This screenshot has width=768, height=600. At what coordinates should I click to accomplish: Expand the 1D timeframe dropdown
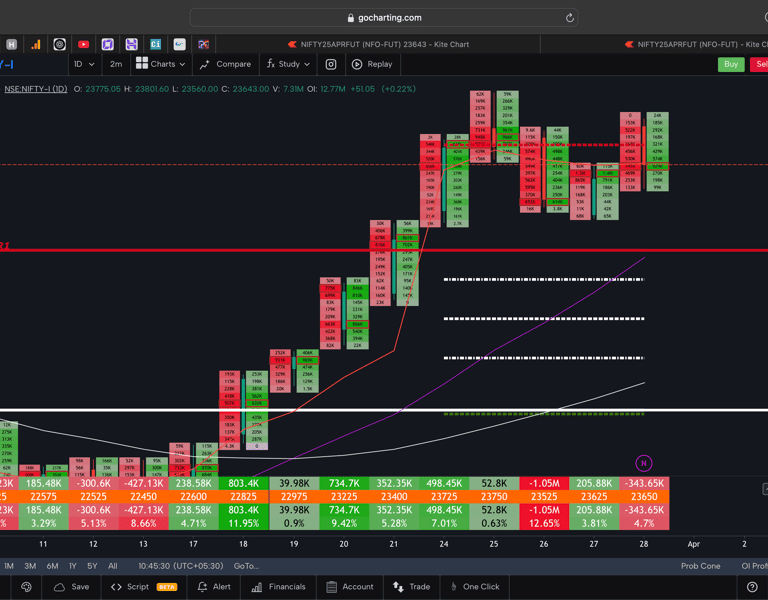tap(84, 64)
